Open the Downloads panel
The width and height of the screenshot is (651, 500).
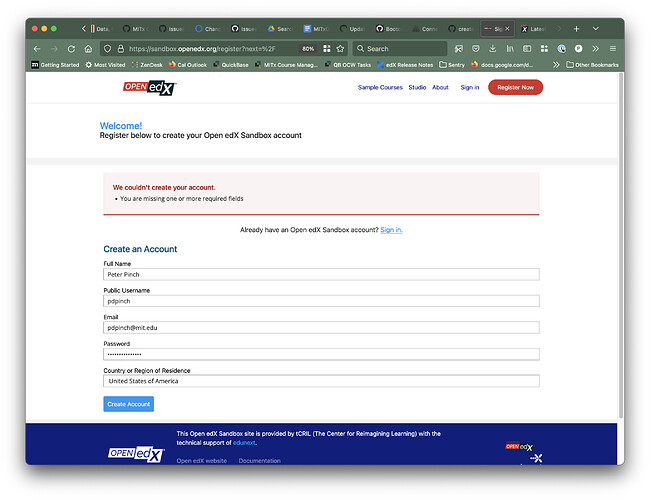492,49
